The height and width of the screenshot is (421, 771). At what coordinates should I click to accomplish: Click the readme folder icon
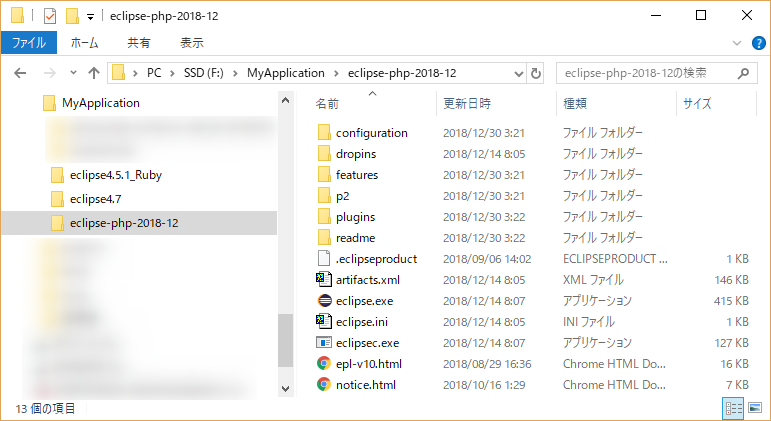pyautogui.click(x=324, y=238)
